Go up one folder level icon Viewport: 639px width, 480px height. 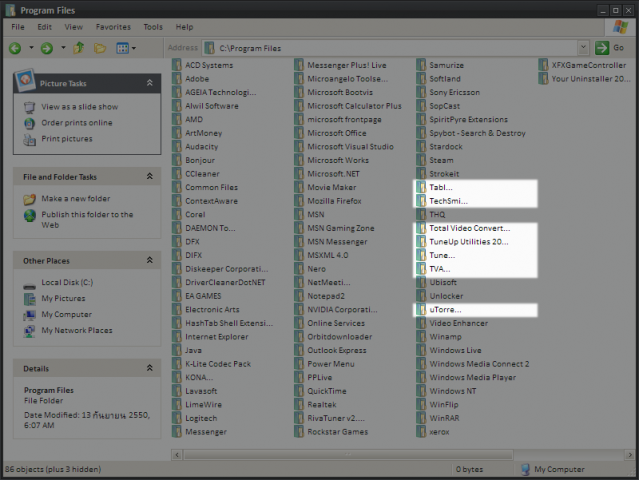(x=79, y=48)
